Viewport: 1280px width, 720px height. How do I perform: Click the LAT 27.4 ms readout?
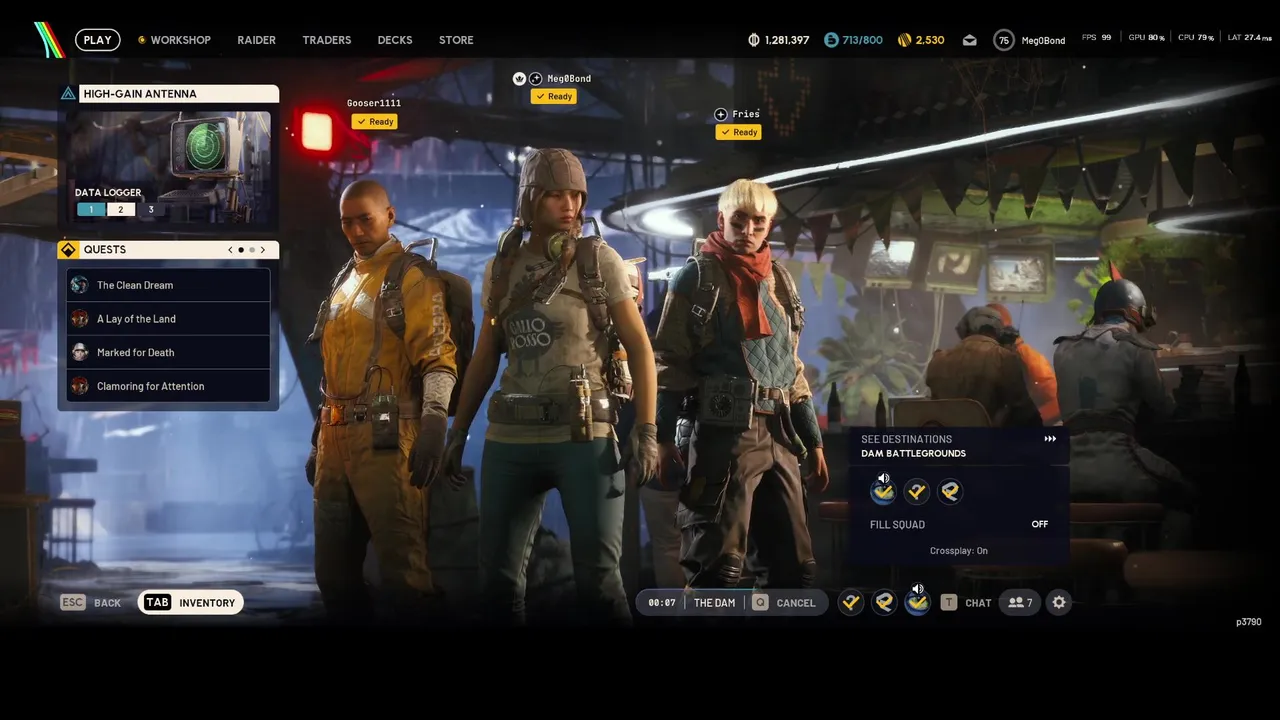1250,38
